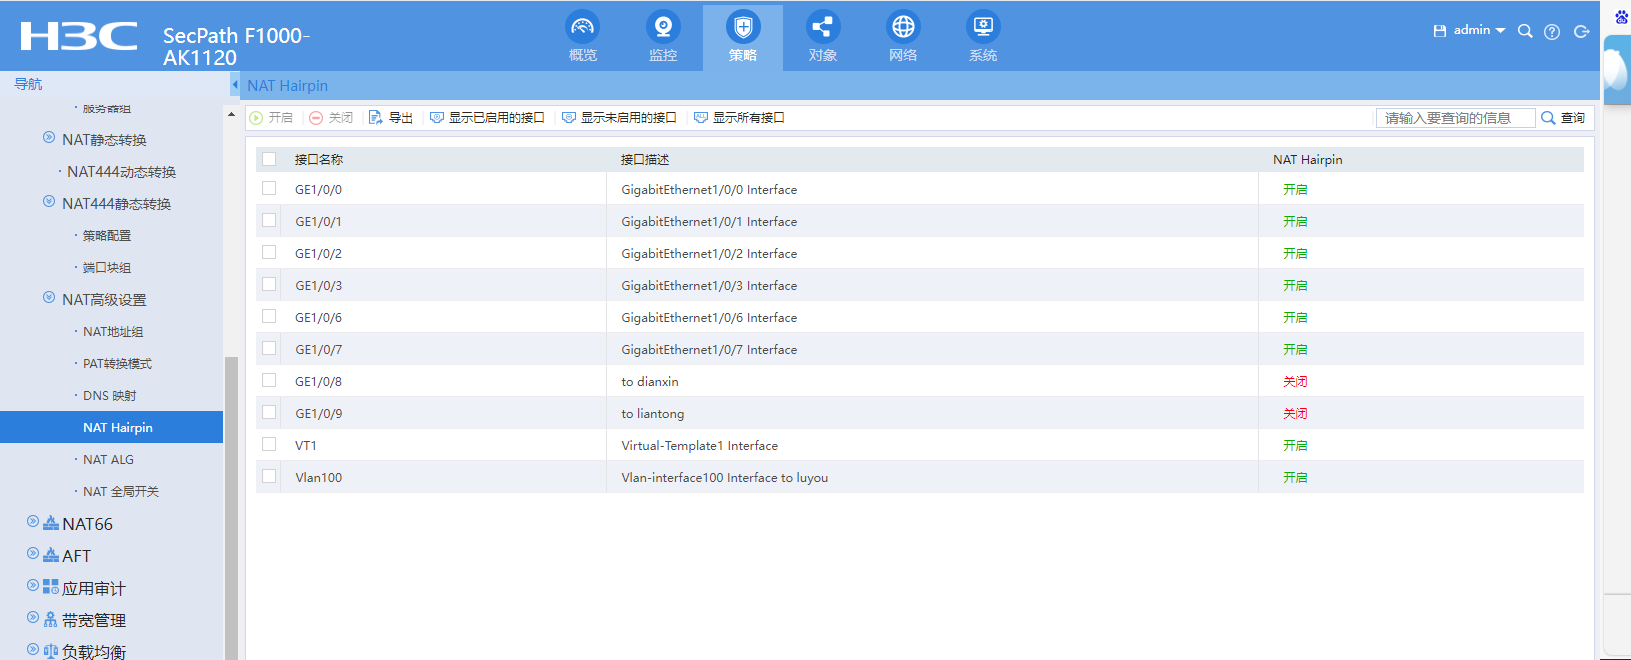
Task: Open 端口块组 in navigation
Action: [107, 268]
